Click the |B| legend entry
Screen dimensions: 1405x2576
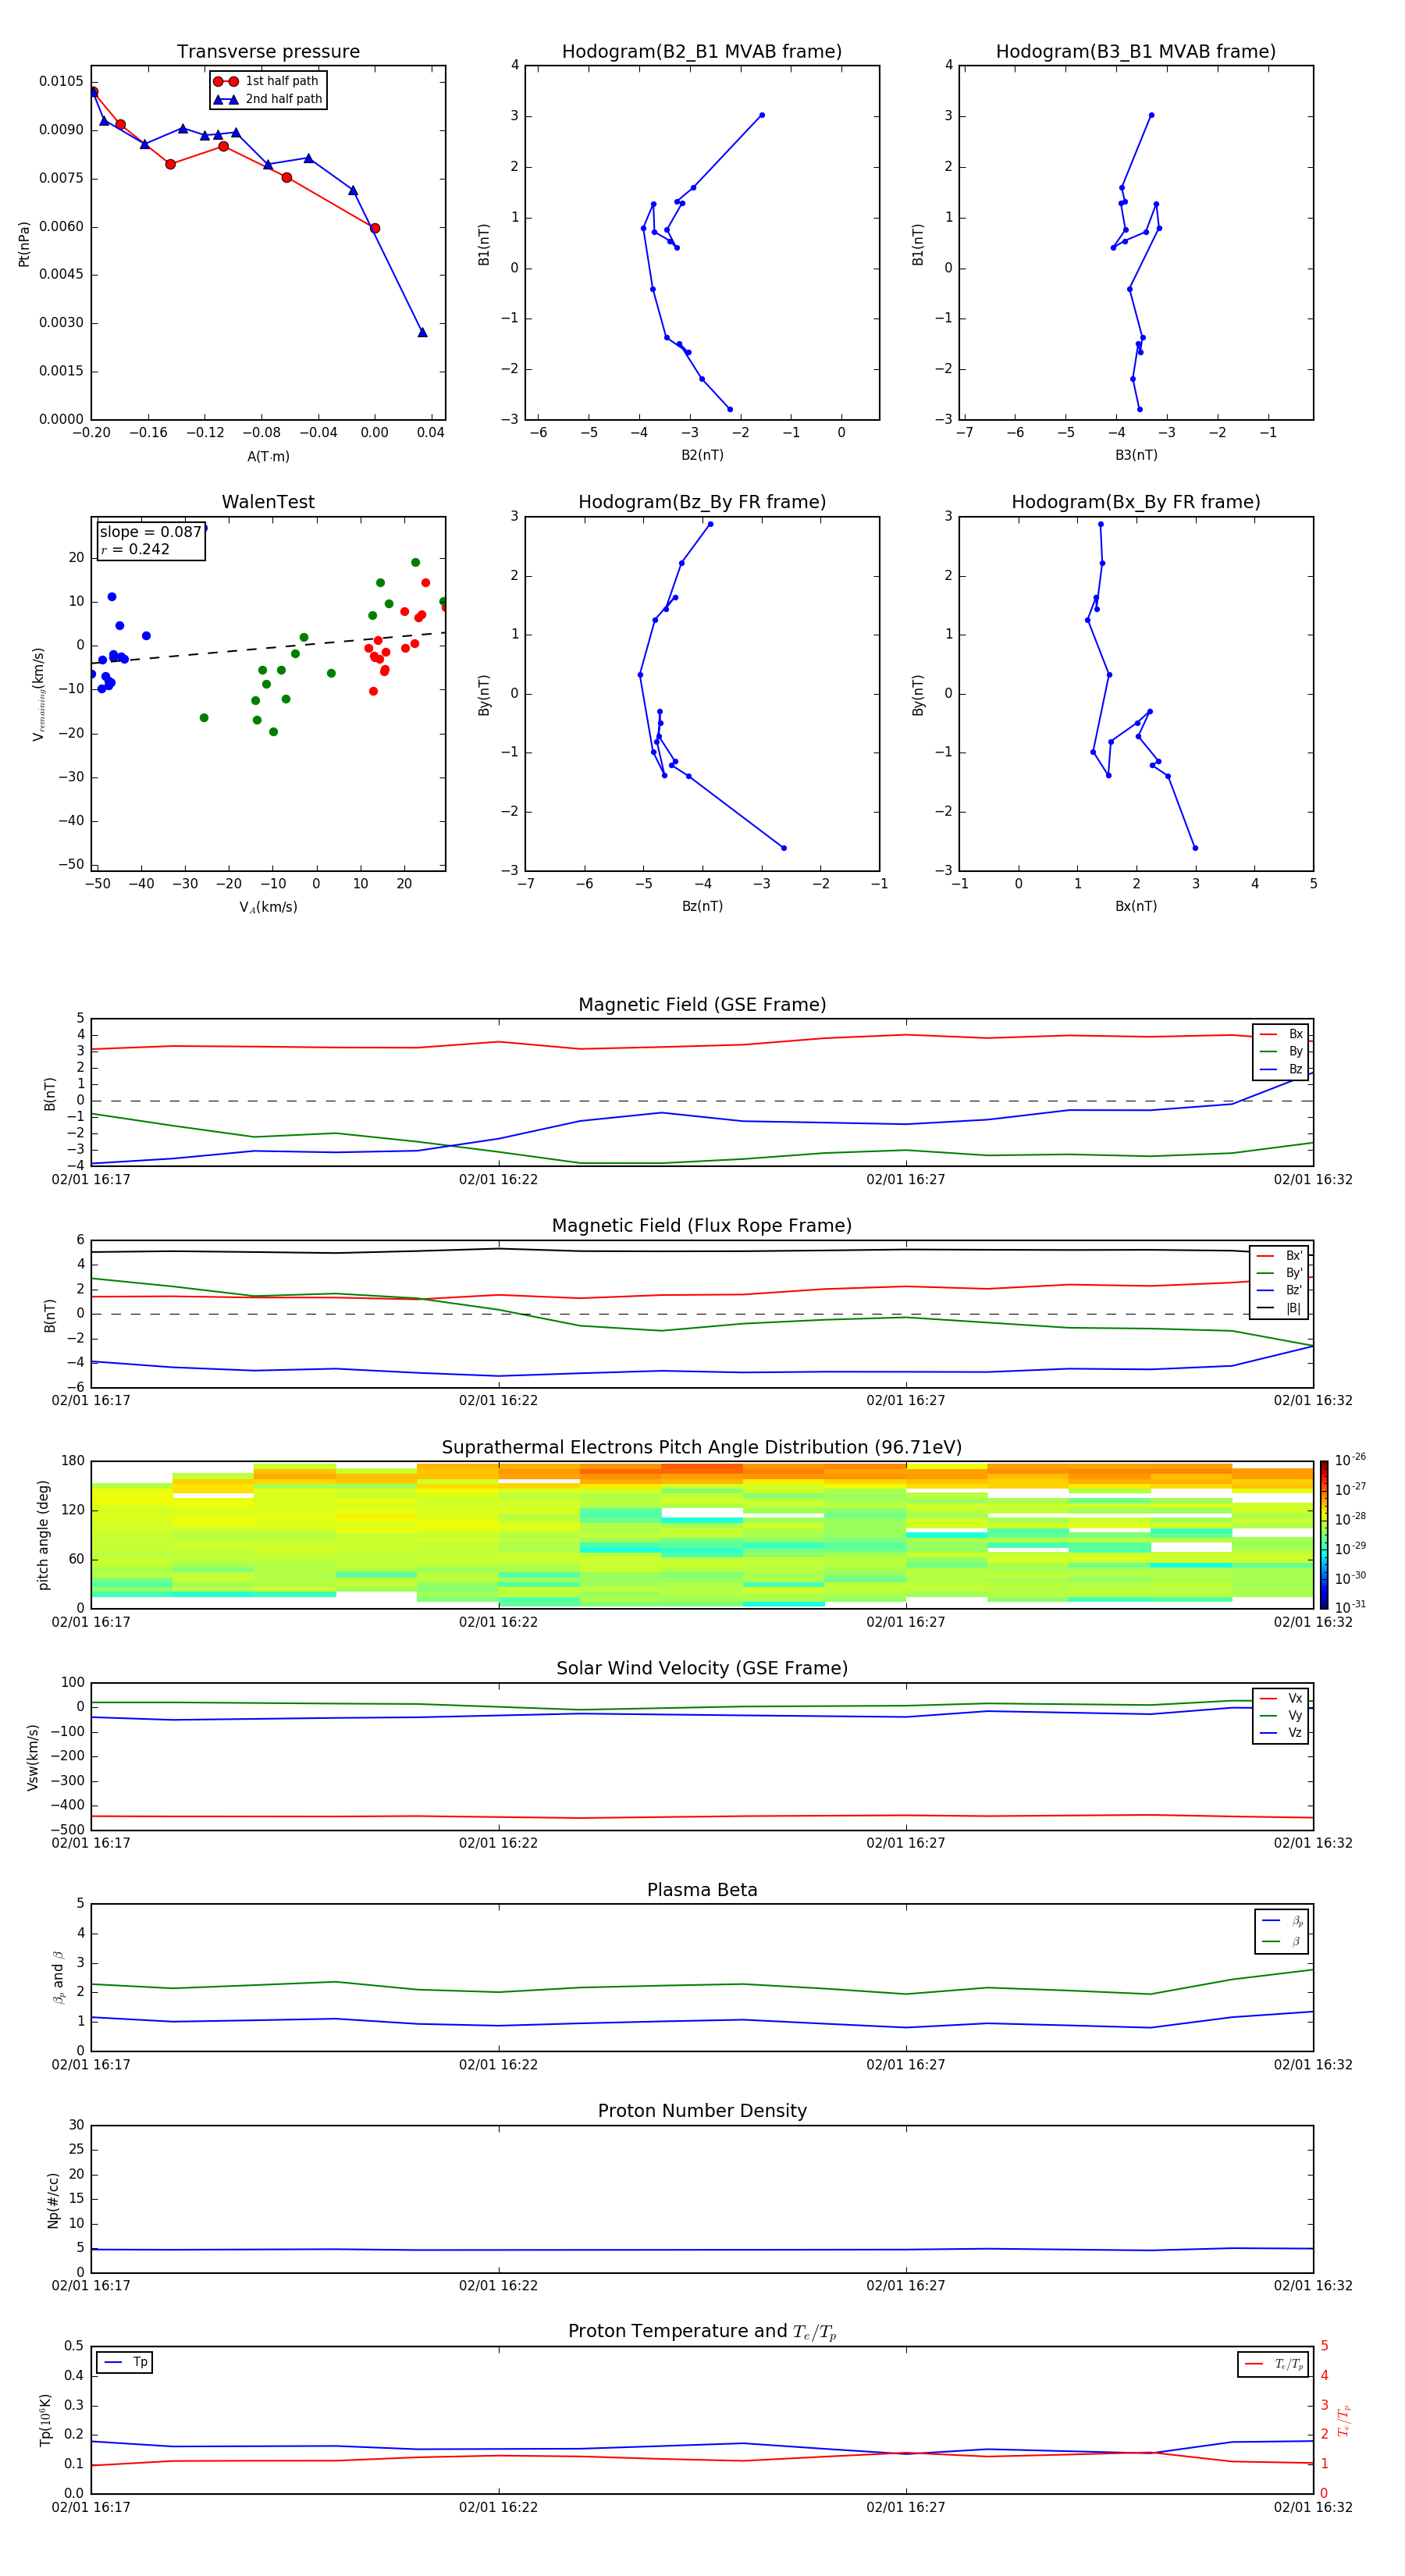pos(1279,1308)
